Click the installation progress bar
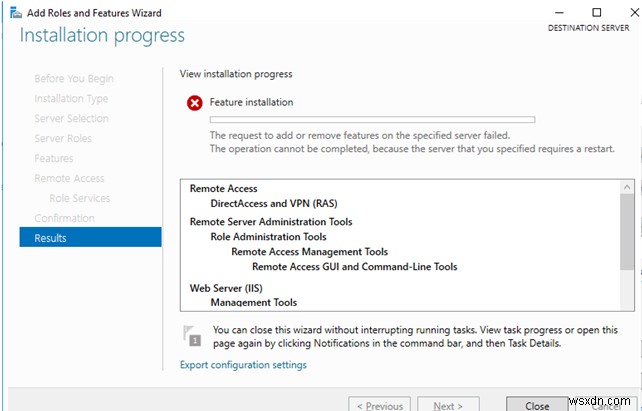 pos(371,120)
